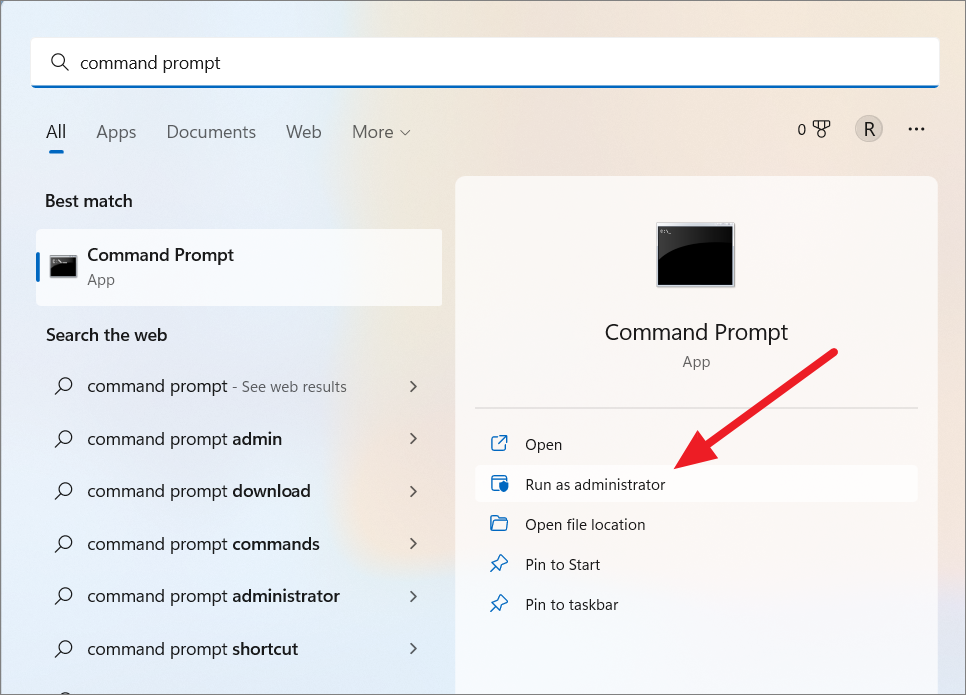The width and height of the screenshot is (966, 695).
Task: Select Run as administrator option
Action: click(696, 484)
